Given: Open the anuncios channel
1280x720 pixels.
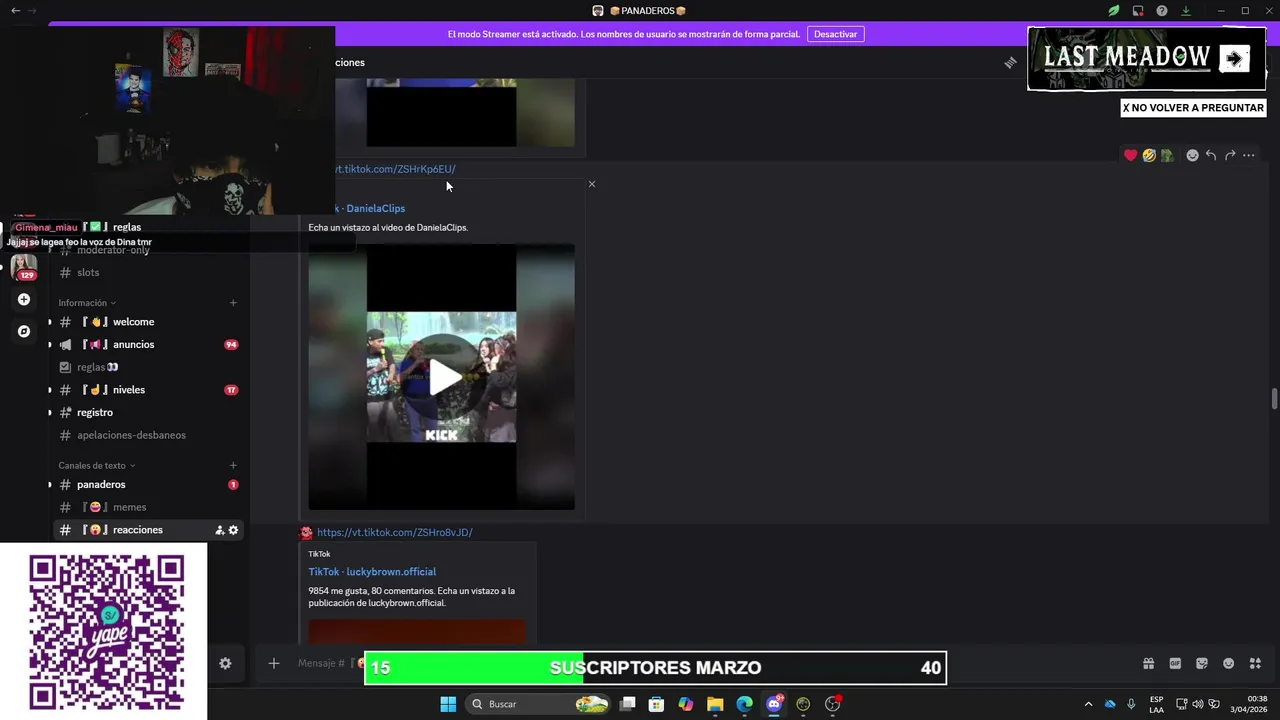Looking at the screenshot, I should (x=148, y=344).
